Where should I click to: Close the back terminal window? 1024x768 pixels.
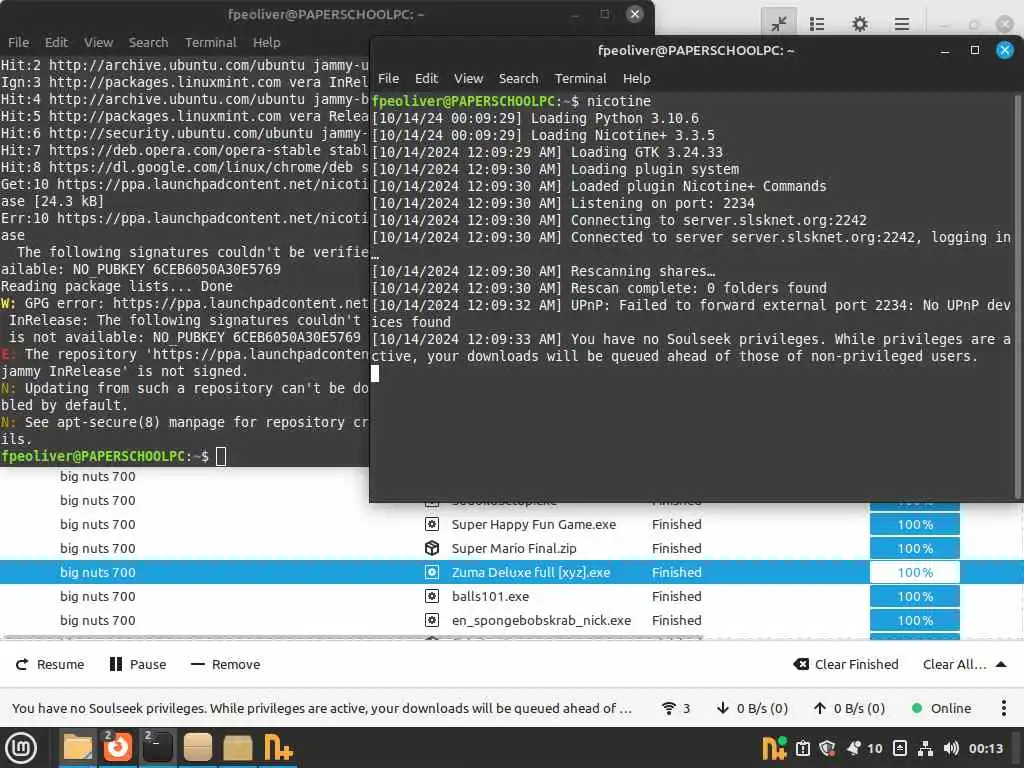[634, 14]
